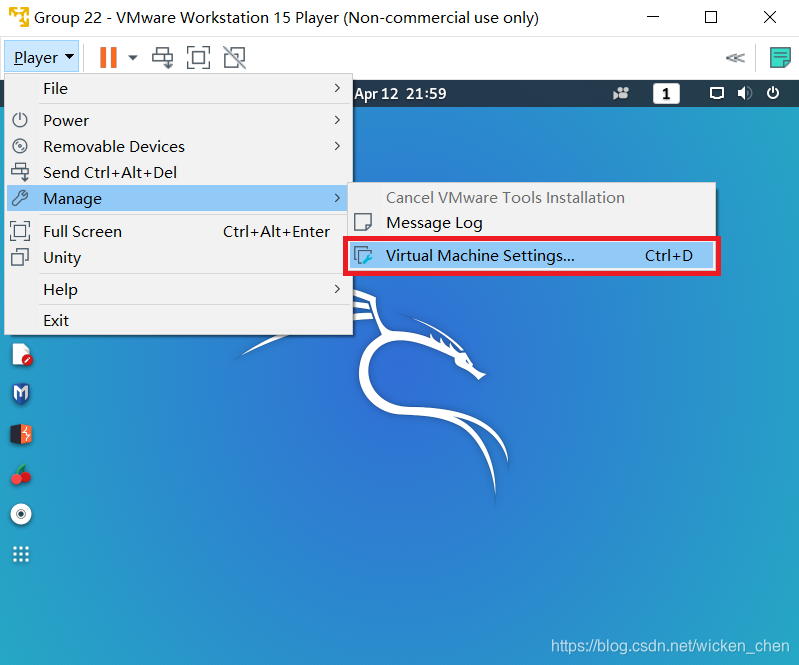The image size is (799, 665).
Task: Choose Send Ctrl+Alt+Del menu entry
Action: [x=178, y=172]
